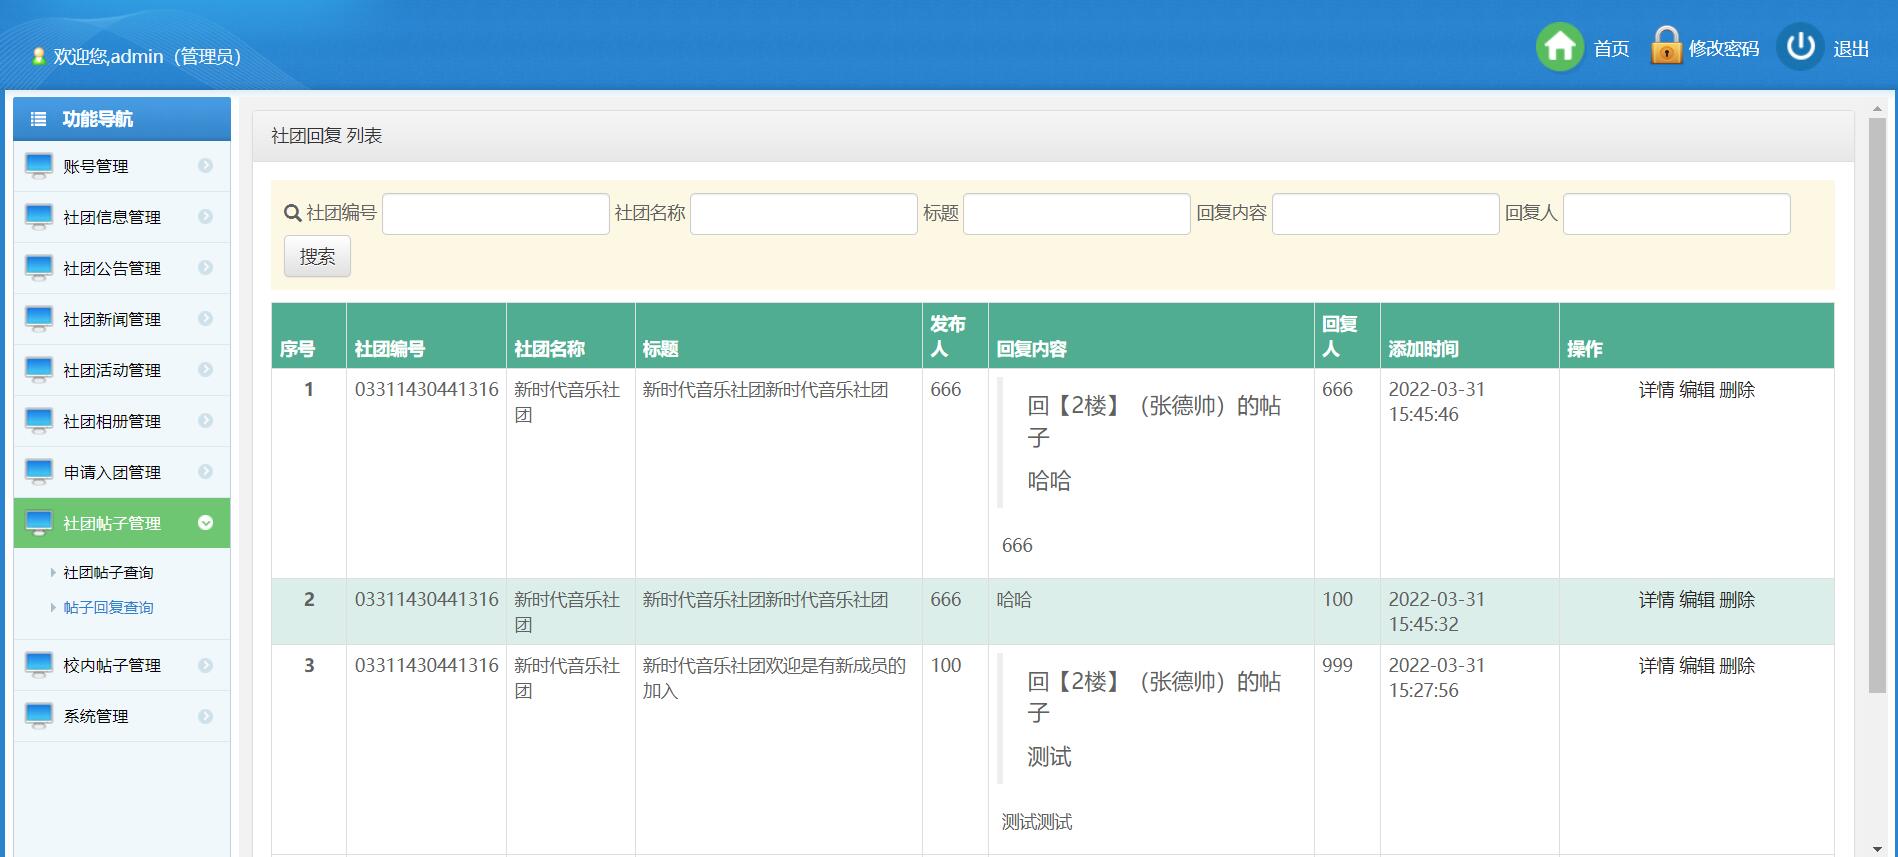
Task: Expand 社团活动管理 with its arrow
Action: [x=205, y=370]
